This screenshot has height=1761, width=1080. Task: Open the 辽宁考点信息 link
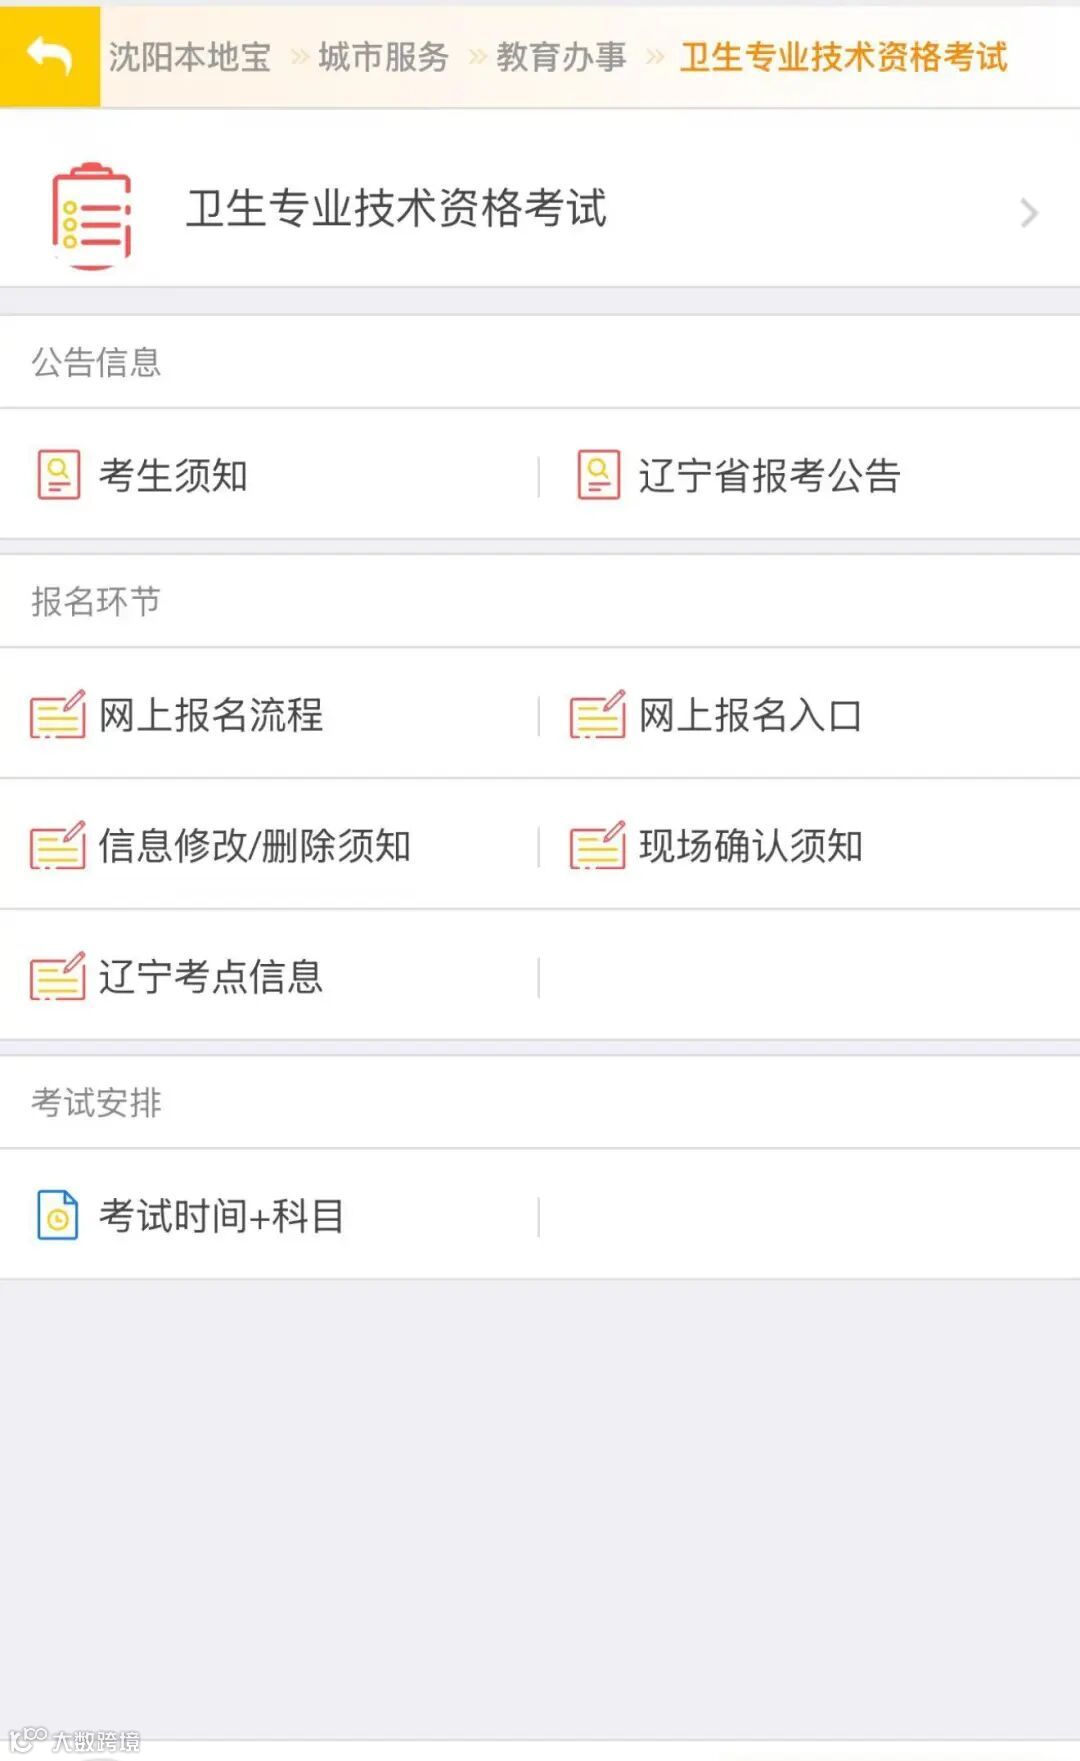click(x=211, y=977)
